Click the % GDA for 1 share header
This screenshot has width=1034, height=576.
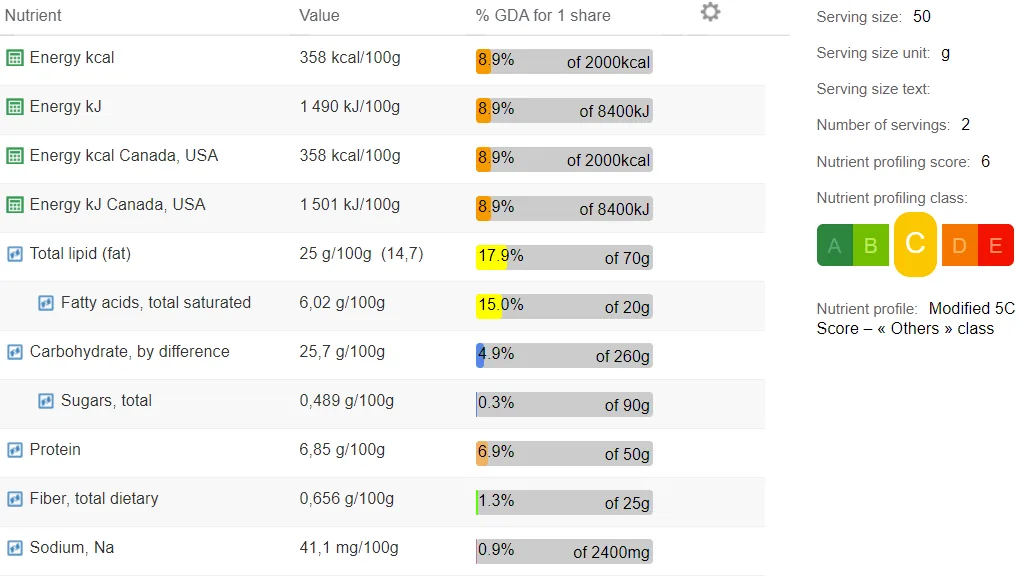543,15
